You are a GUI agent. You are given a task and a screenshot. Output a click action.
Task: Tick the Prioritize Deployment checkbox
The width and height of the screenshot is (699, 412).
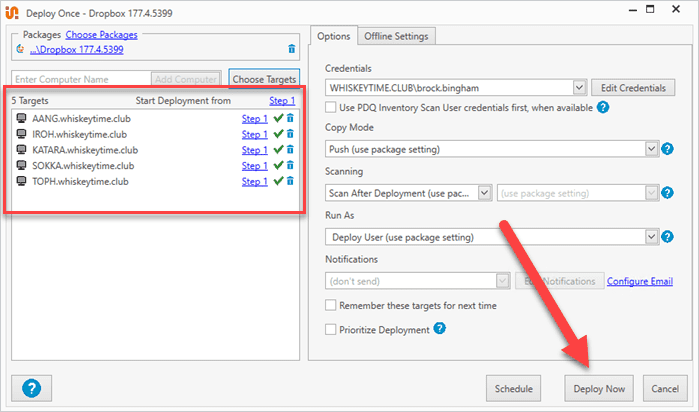[330, 330]
